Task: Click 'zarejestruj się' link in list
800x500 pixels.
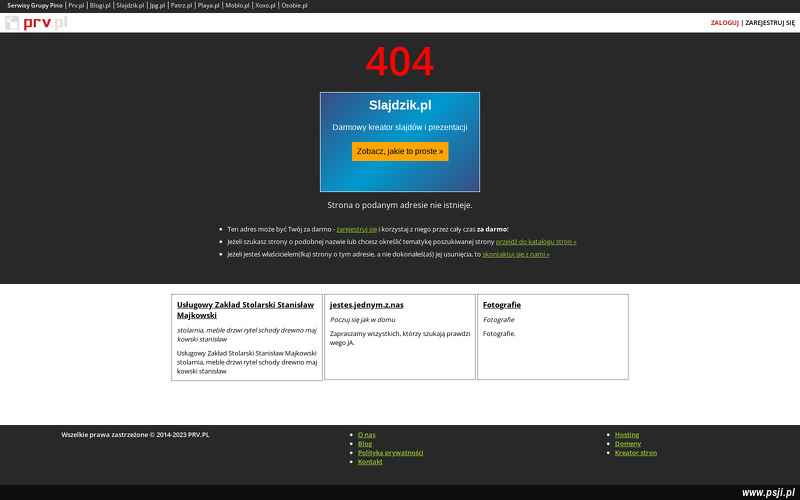Action: 357,230
